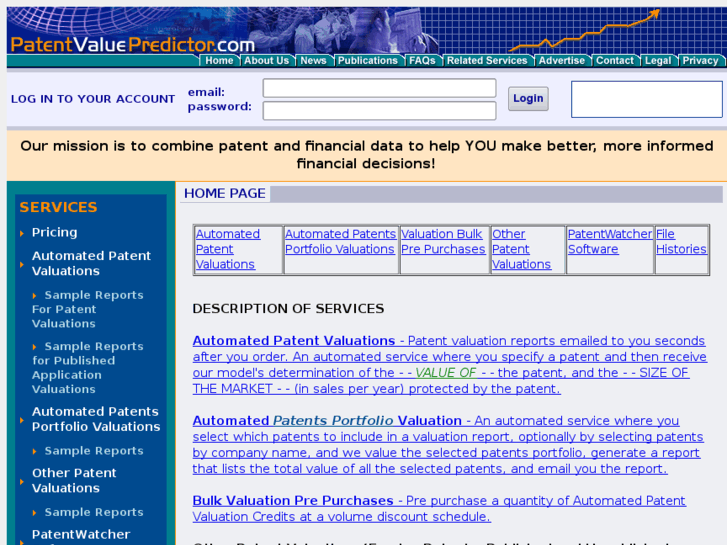Click LOG IN TO YOUR ACCOUNT label
Screen dimensions: 727x545
point(93,99)
